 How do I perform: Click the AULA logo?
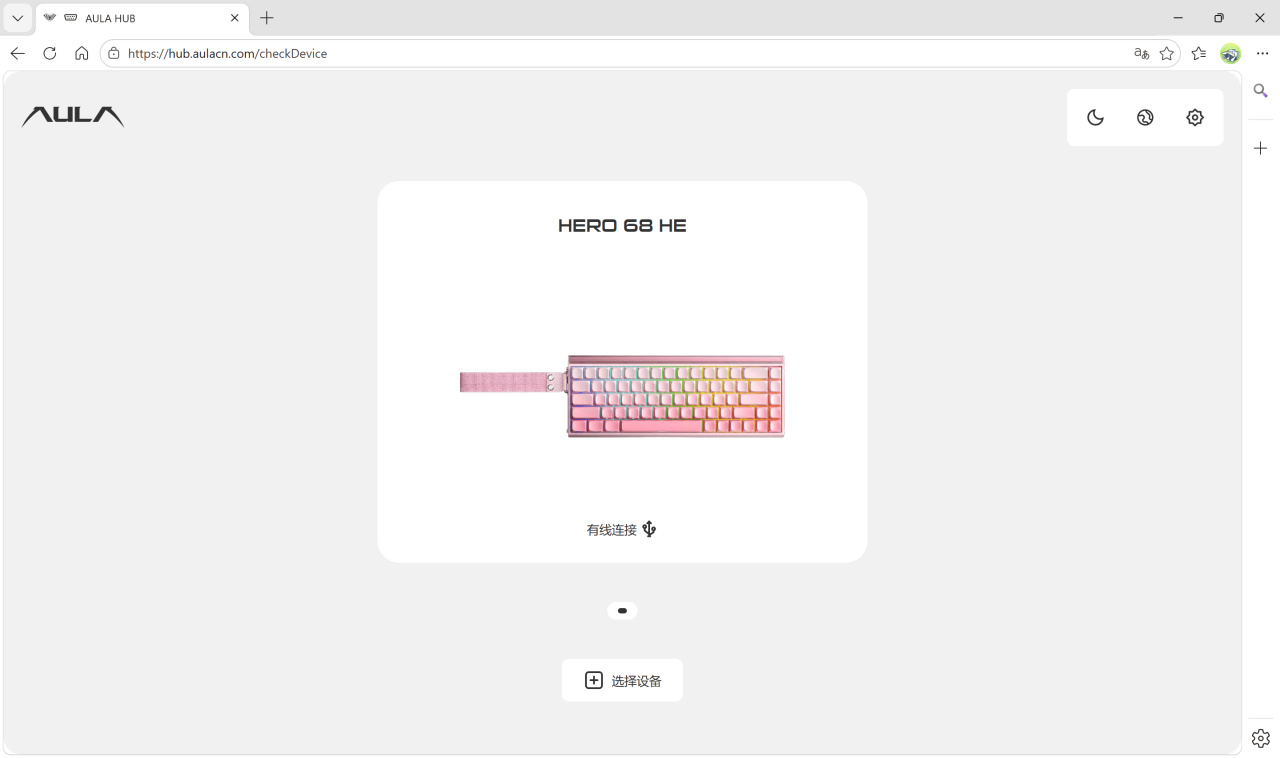click(73, 117)
